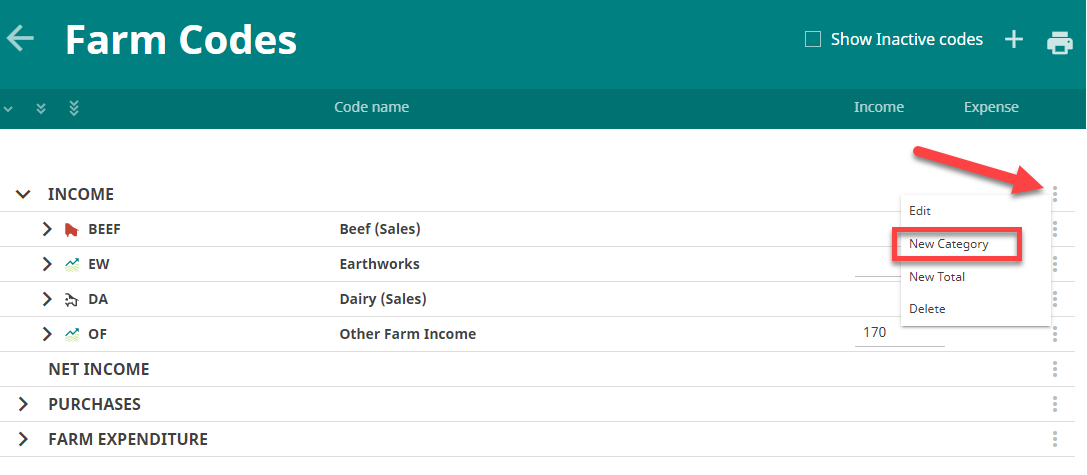Enable Show Inactive codes checkbox
Screen dimensions: 1087x475
click(812, 40)
